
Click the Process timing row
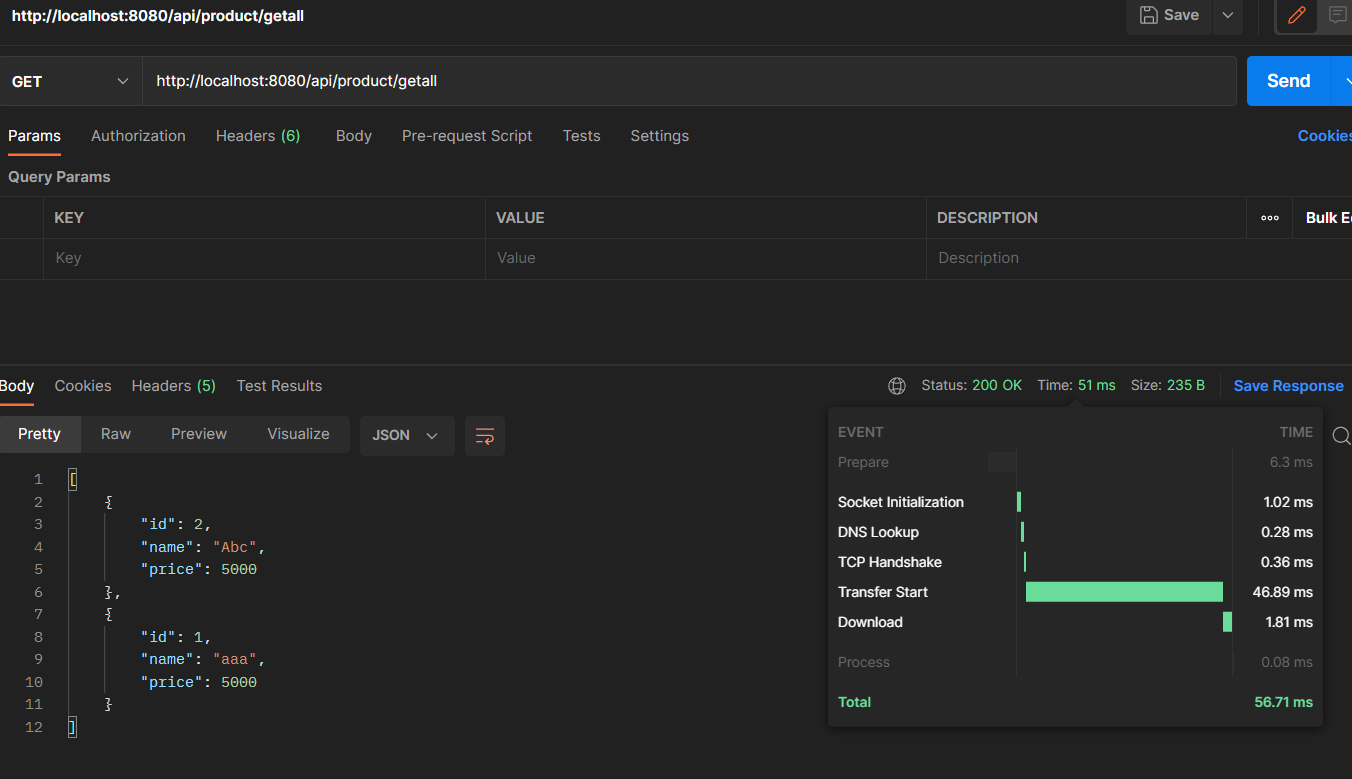(1075, 662)
